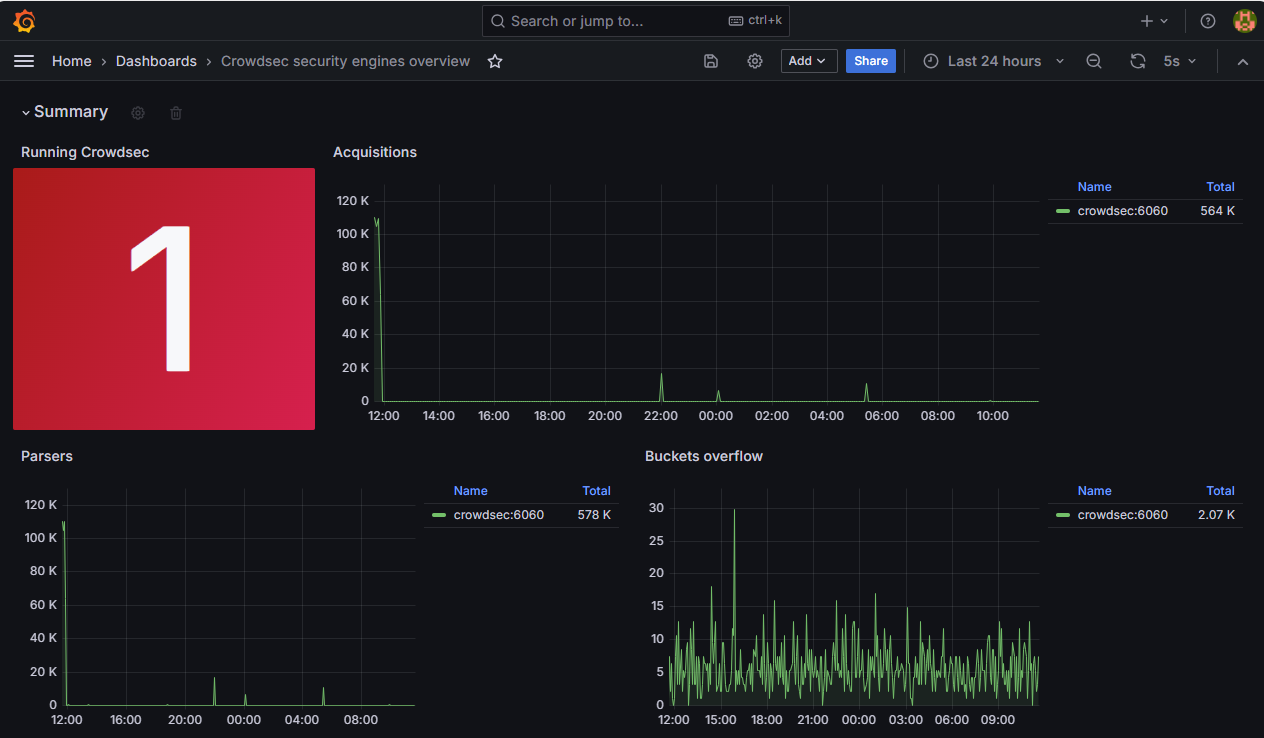Image resolution: width=1264 pixels, height=738 pixels.
Task: Share the dashboard
Action: click(x=870, y=61)
